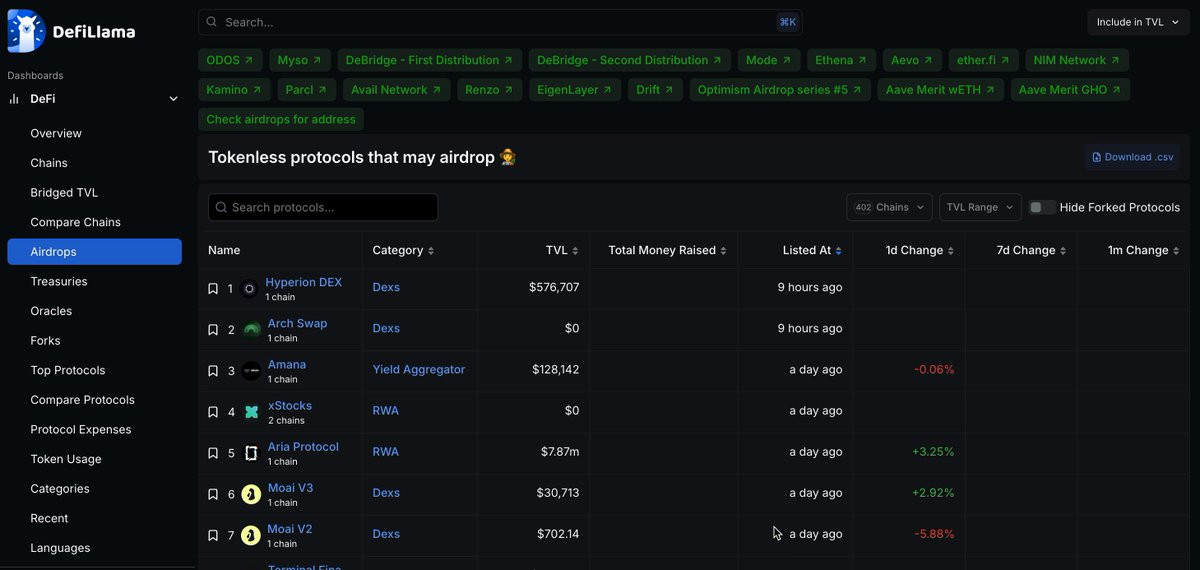
Task: Click the Search protocols input field
Action: (323, 207)
